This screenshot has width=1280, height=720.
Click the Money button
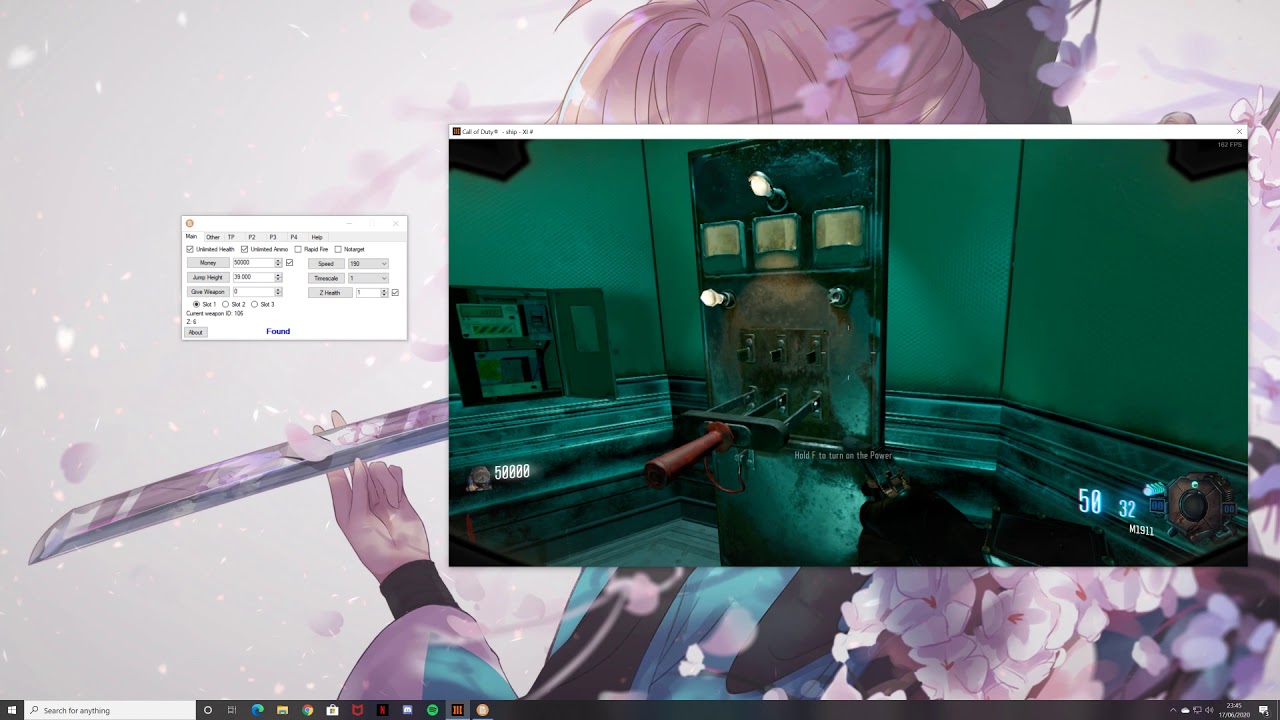click(x=208, y=263)
